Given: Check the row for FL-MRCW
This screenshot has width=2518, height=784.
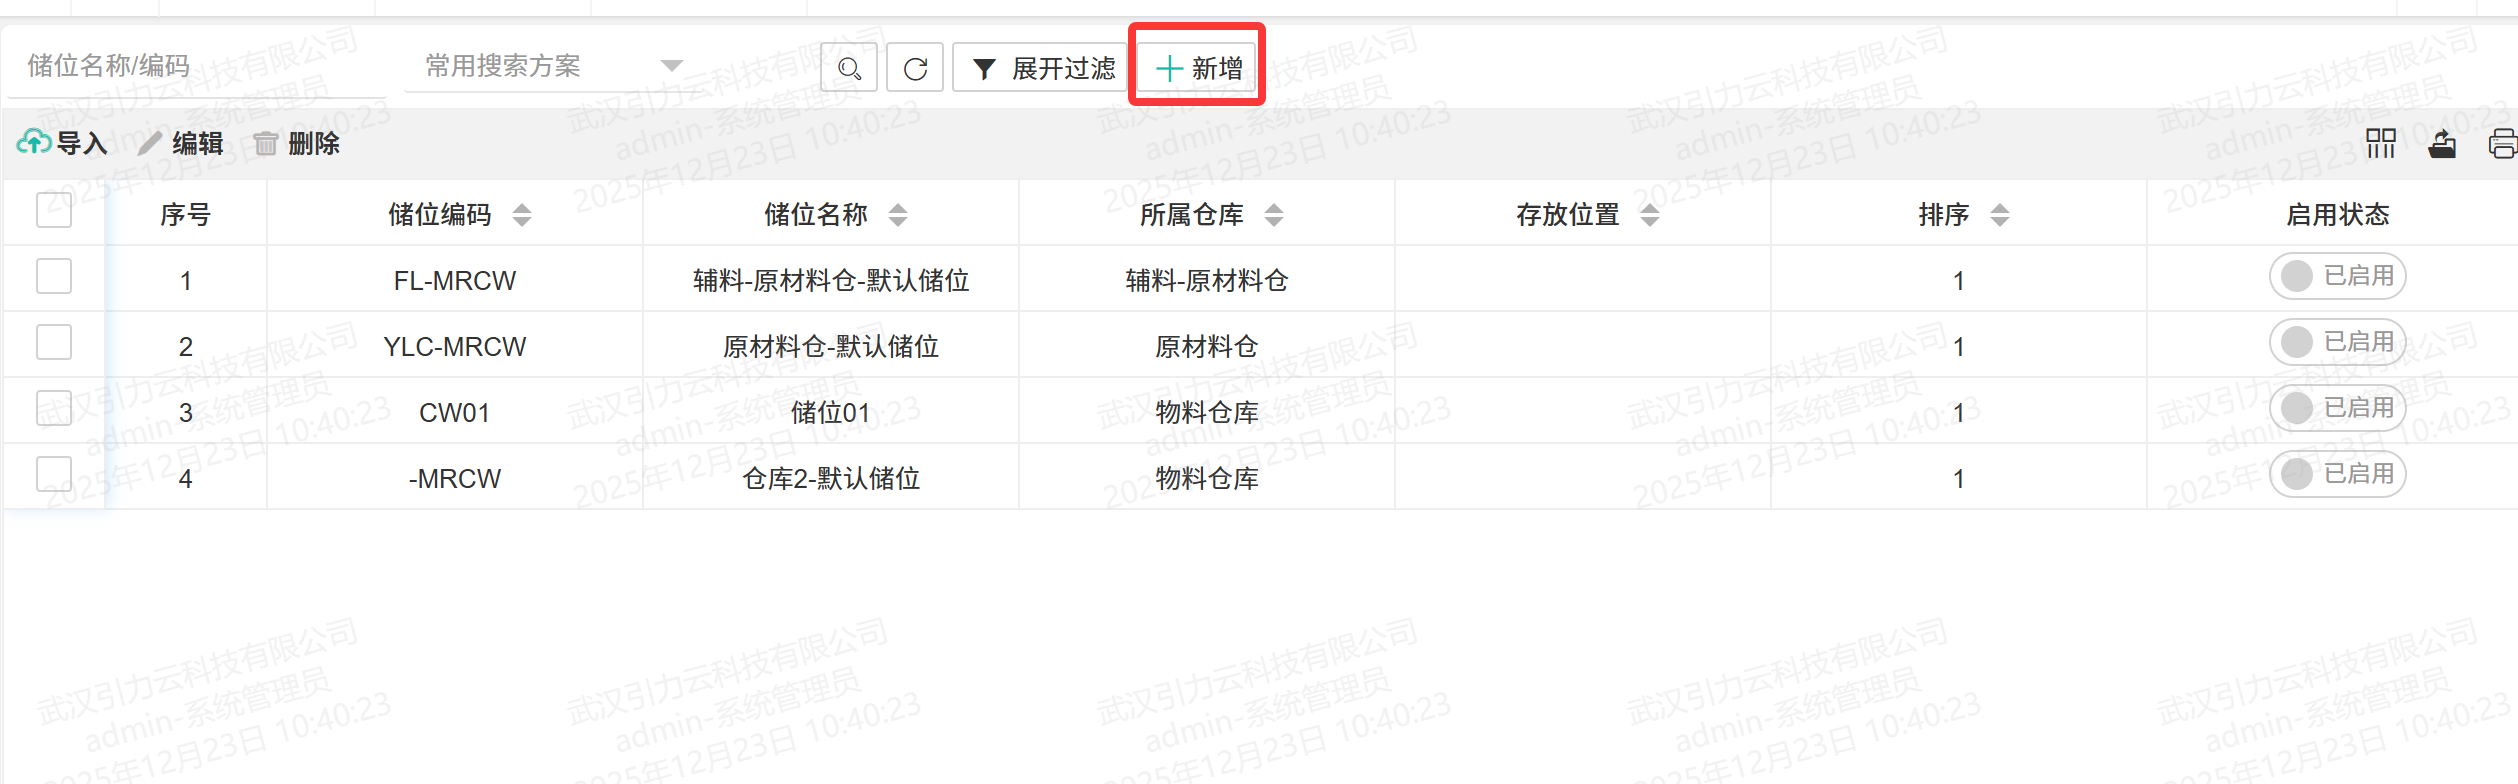Looking at the screenshot, I should (x=54, y=276).
